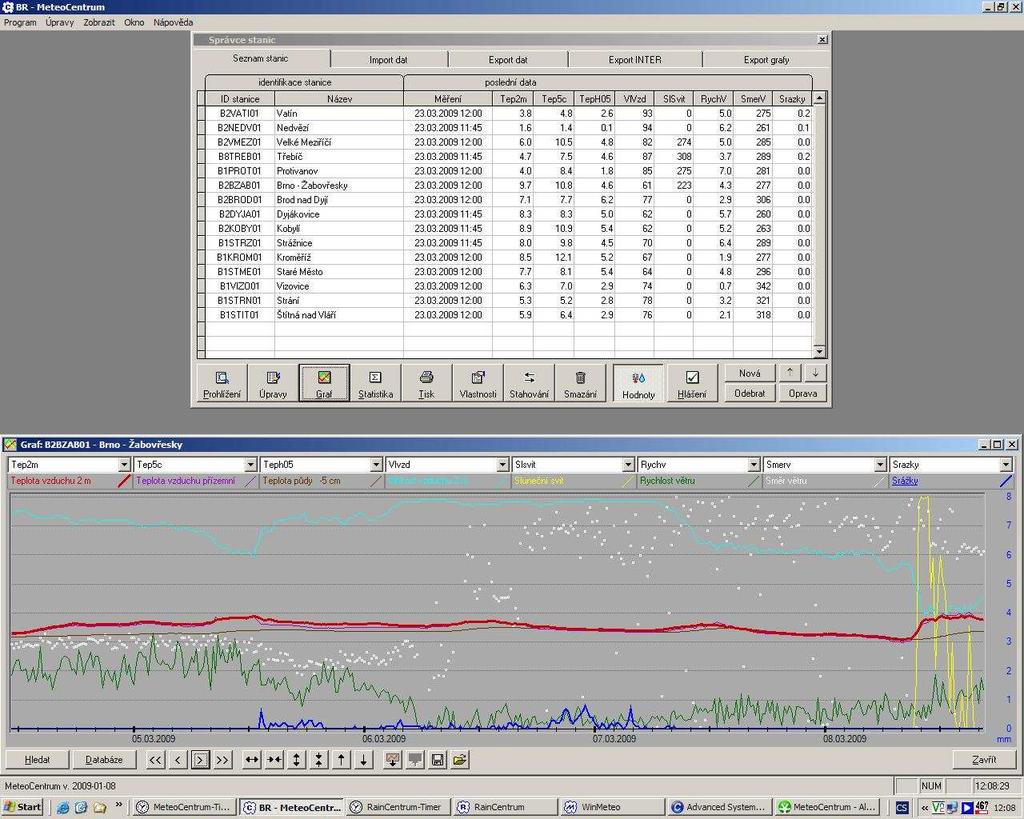Open the Teph05 series dropdown
The image size is (1024, 819).
[376, 464]
